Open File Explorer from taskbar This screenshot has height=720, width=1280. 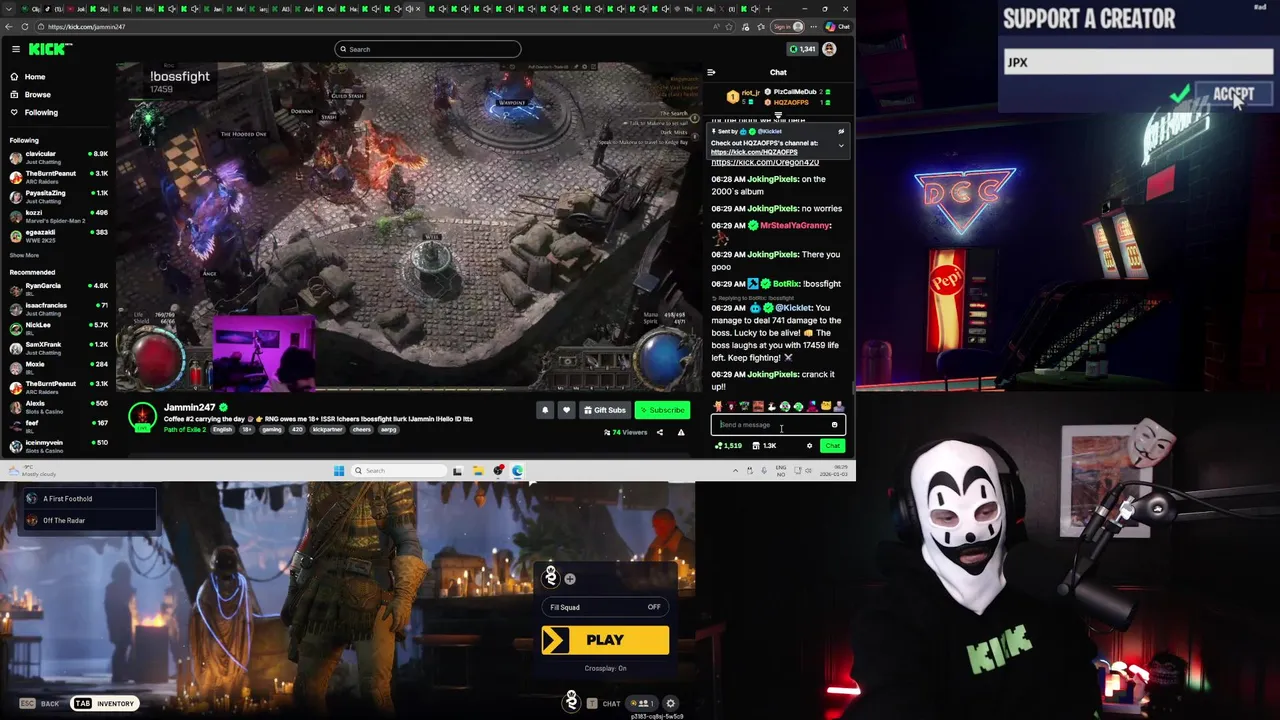pos(478,471)
